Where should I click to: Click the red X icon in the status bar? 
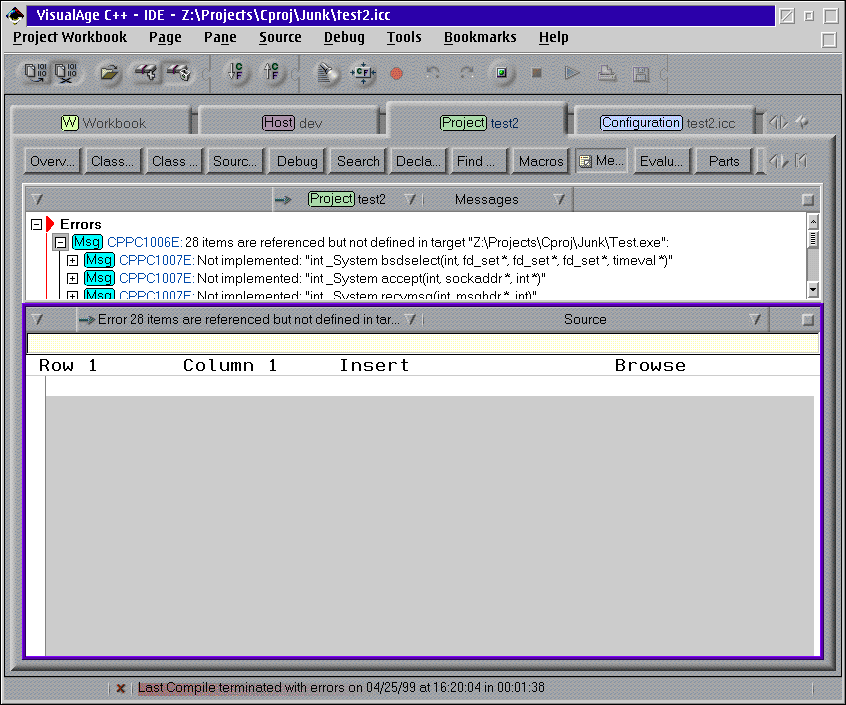tap(121, 688)
